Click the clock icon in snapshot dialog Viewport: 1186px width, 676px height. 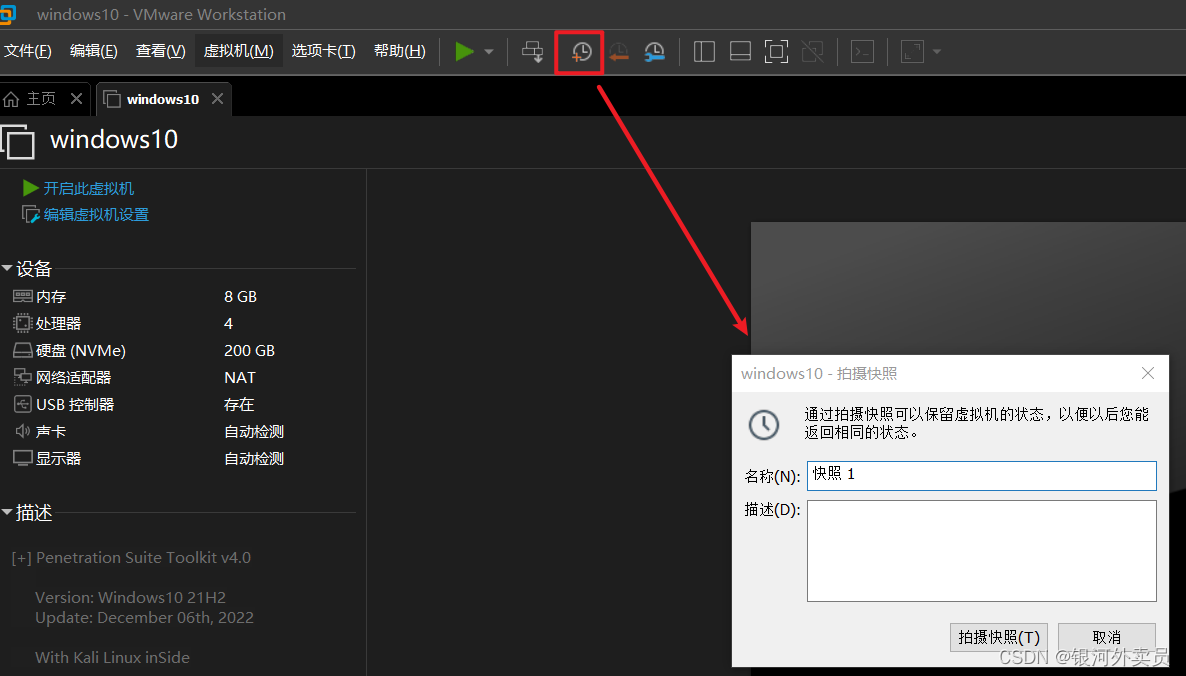coord(764,424)
